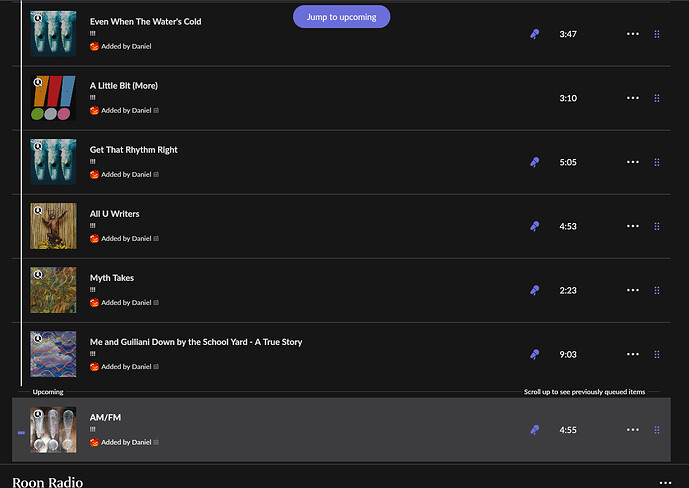
Task: Click lyrics microphone icon for Even When The Water's Cold
Action: [x=535, y=34]
